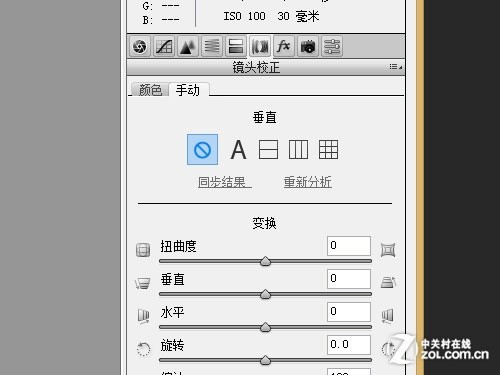Click the 水平 slider handle
The height and width of the screenshot is (375, 500).
pos(265,327)
